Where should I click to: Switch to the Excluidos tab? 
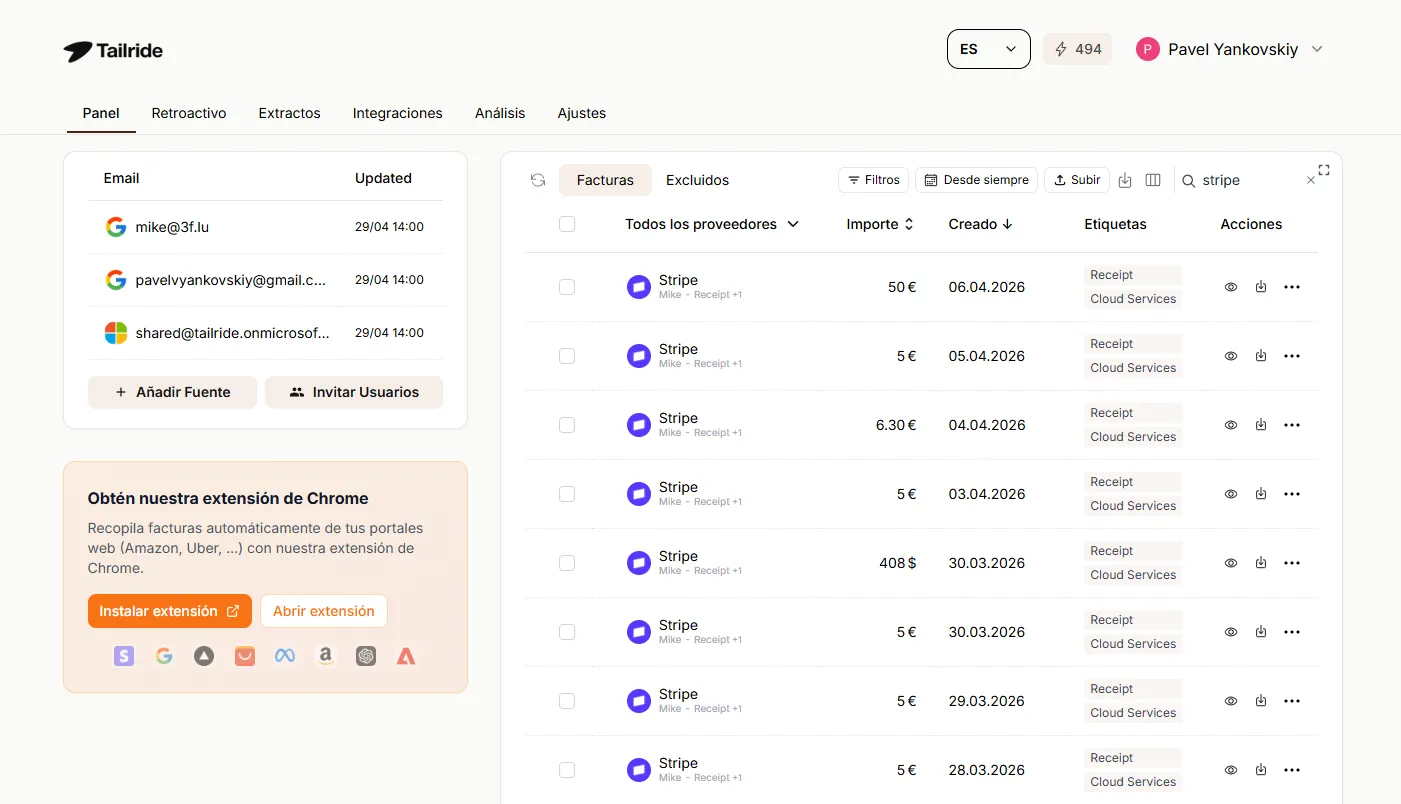tap(697, 180)
